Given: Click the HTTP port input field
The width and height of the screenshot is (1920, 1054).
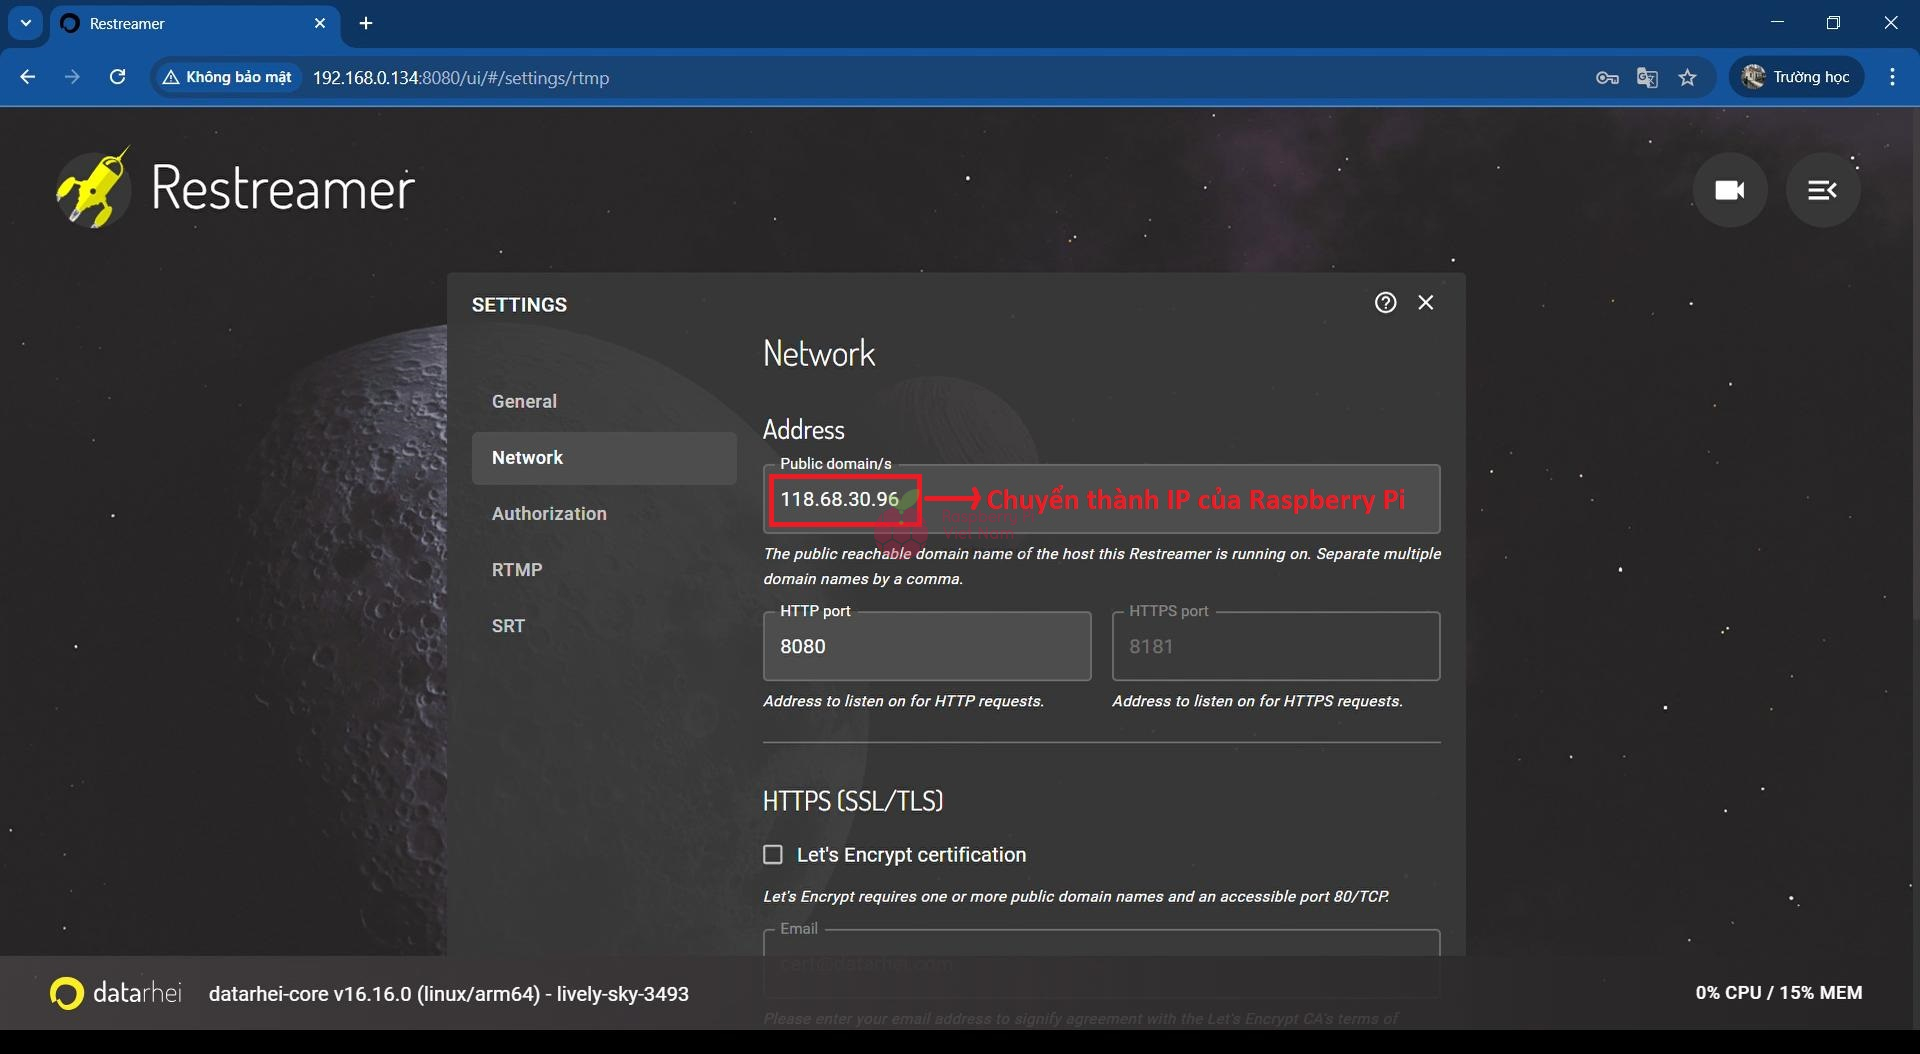Looking at the screenshot, I should click(x=926, y=647).
